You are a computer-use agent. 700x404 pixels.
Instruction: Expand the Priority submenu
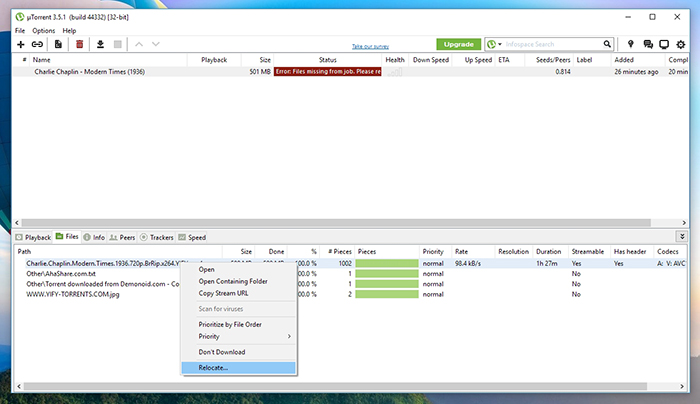238,337
